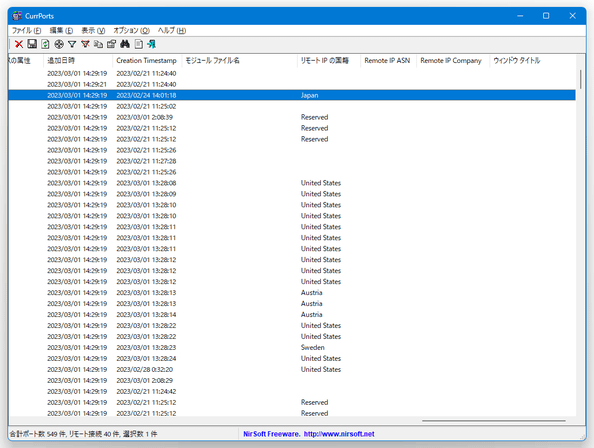Sort by Remote IP ASN column header

point(388,61)
